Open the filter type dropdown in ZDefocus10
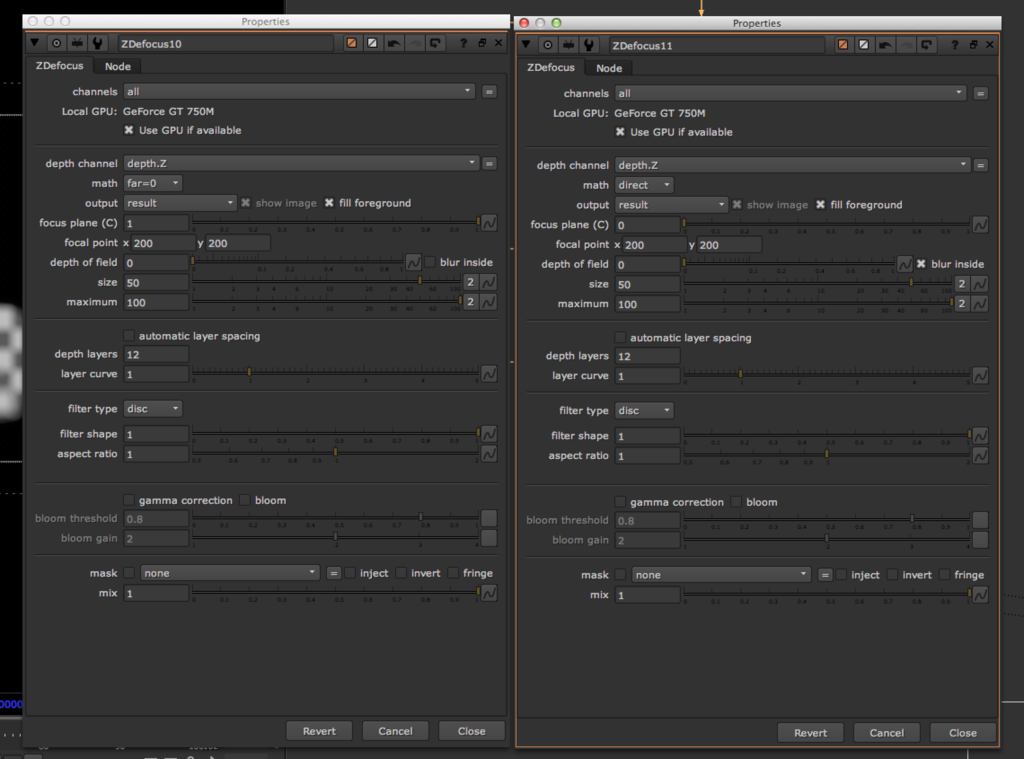The width and height of the screenshot is (1024, 759). click(152, 408)
